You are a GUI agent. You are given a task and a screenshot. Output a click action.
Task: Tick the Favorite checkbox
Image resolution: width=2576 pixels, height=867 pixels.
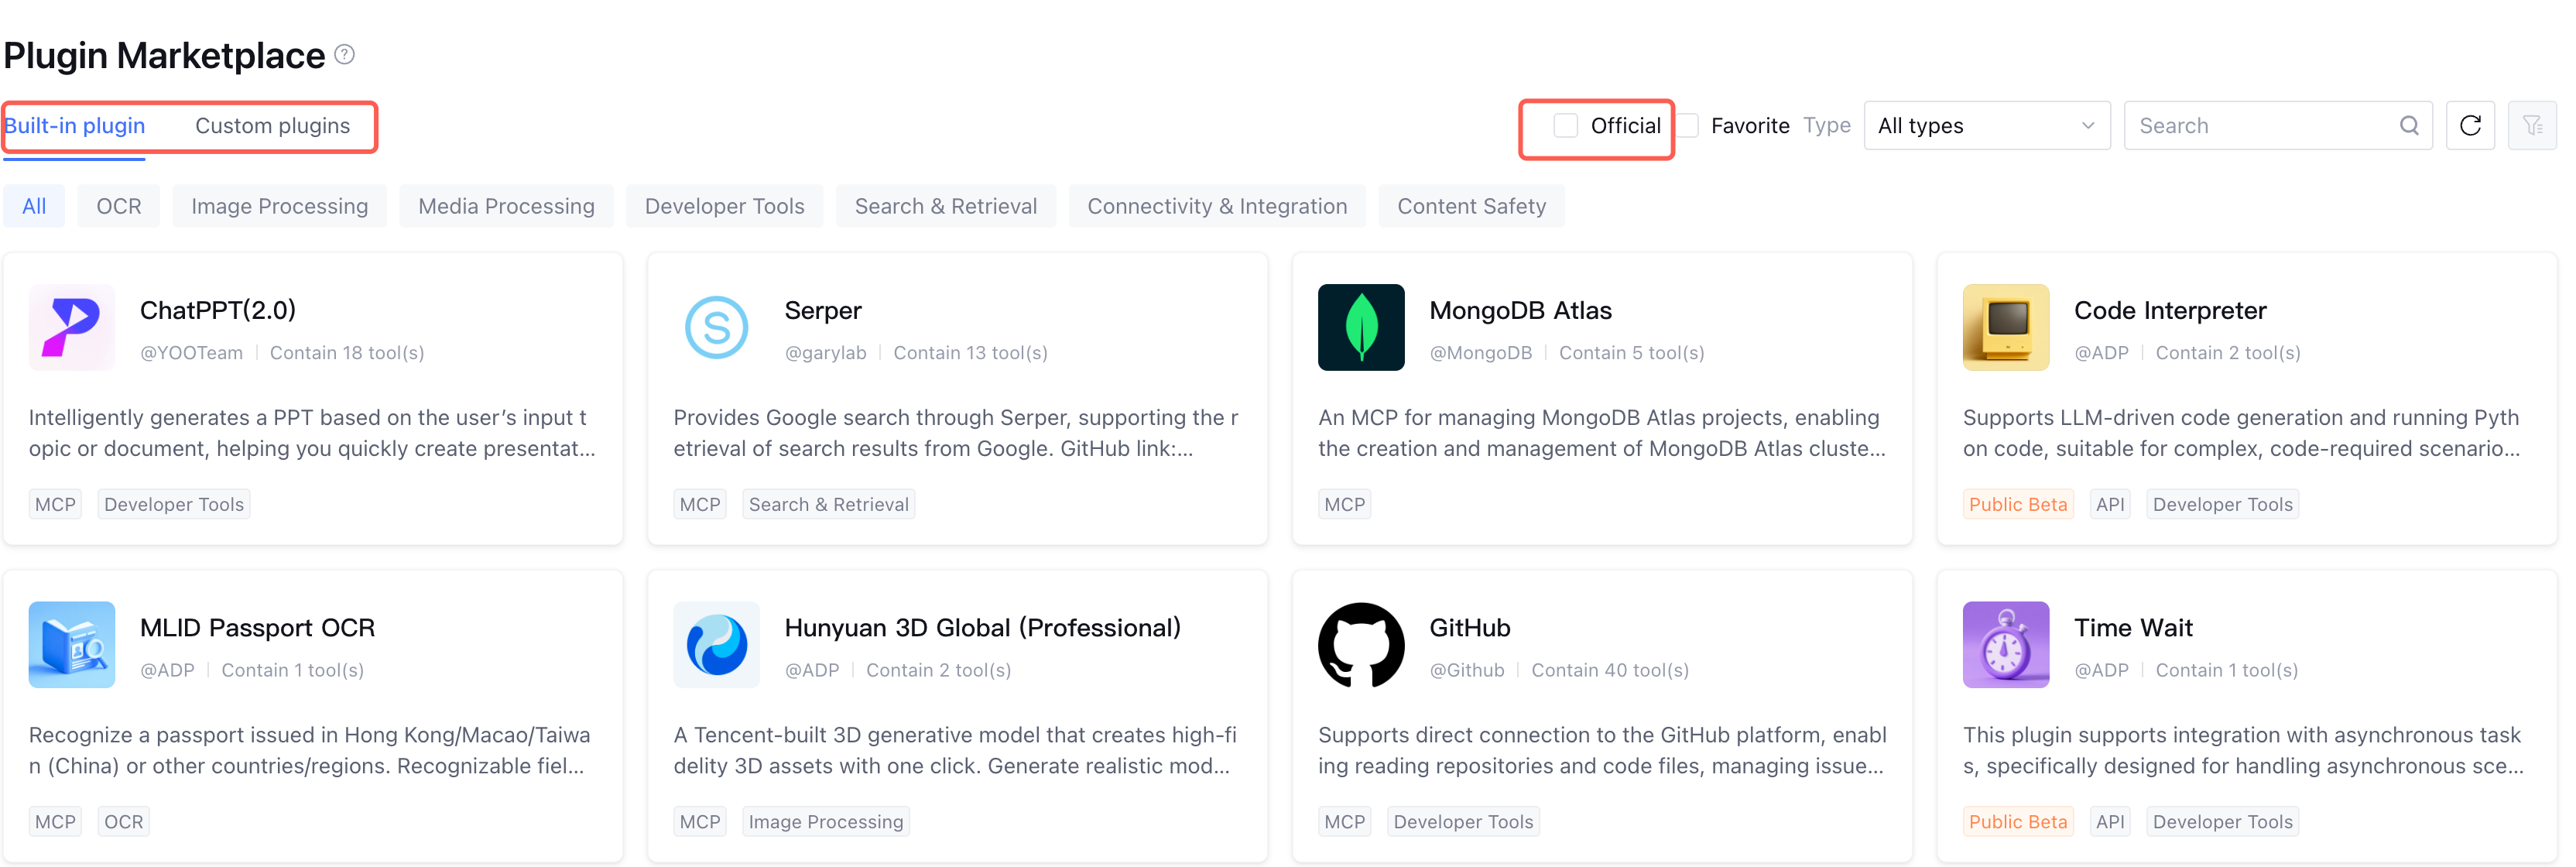(1688, 125)
